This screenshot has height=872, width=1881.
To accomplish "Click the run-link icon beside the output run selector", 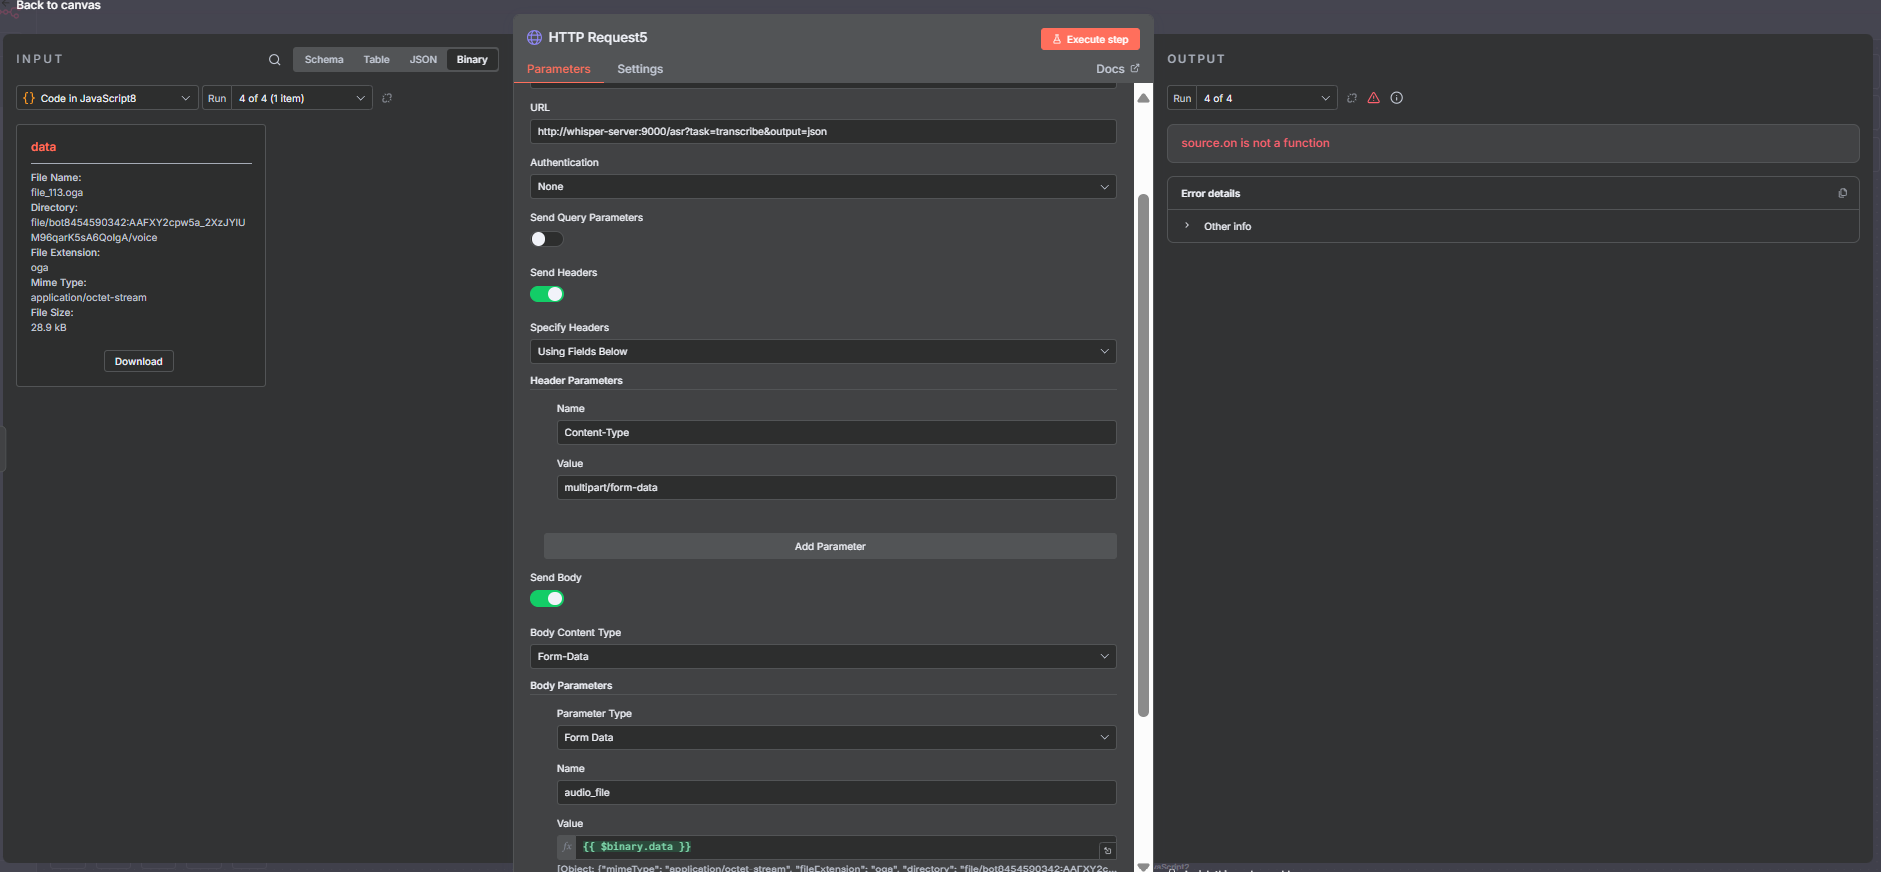I will coord(1352,98).
